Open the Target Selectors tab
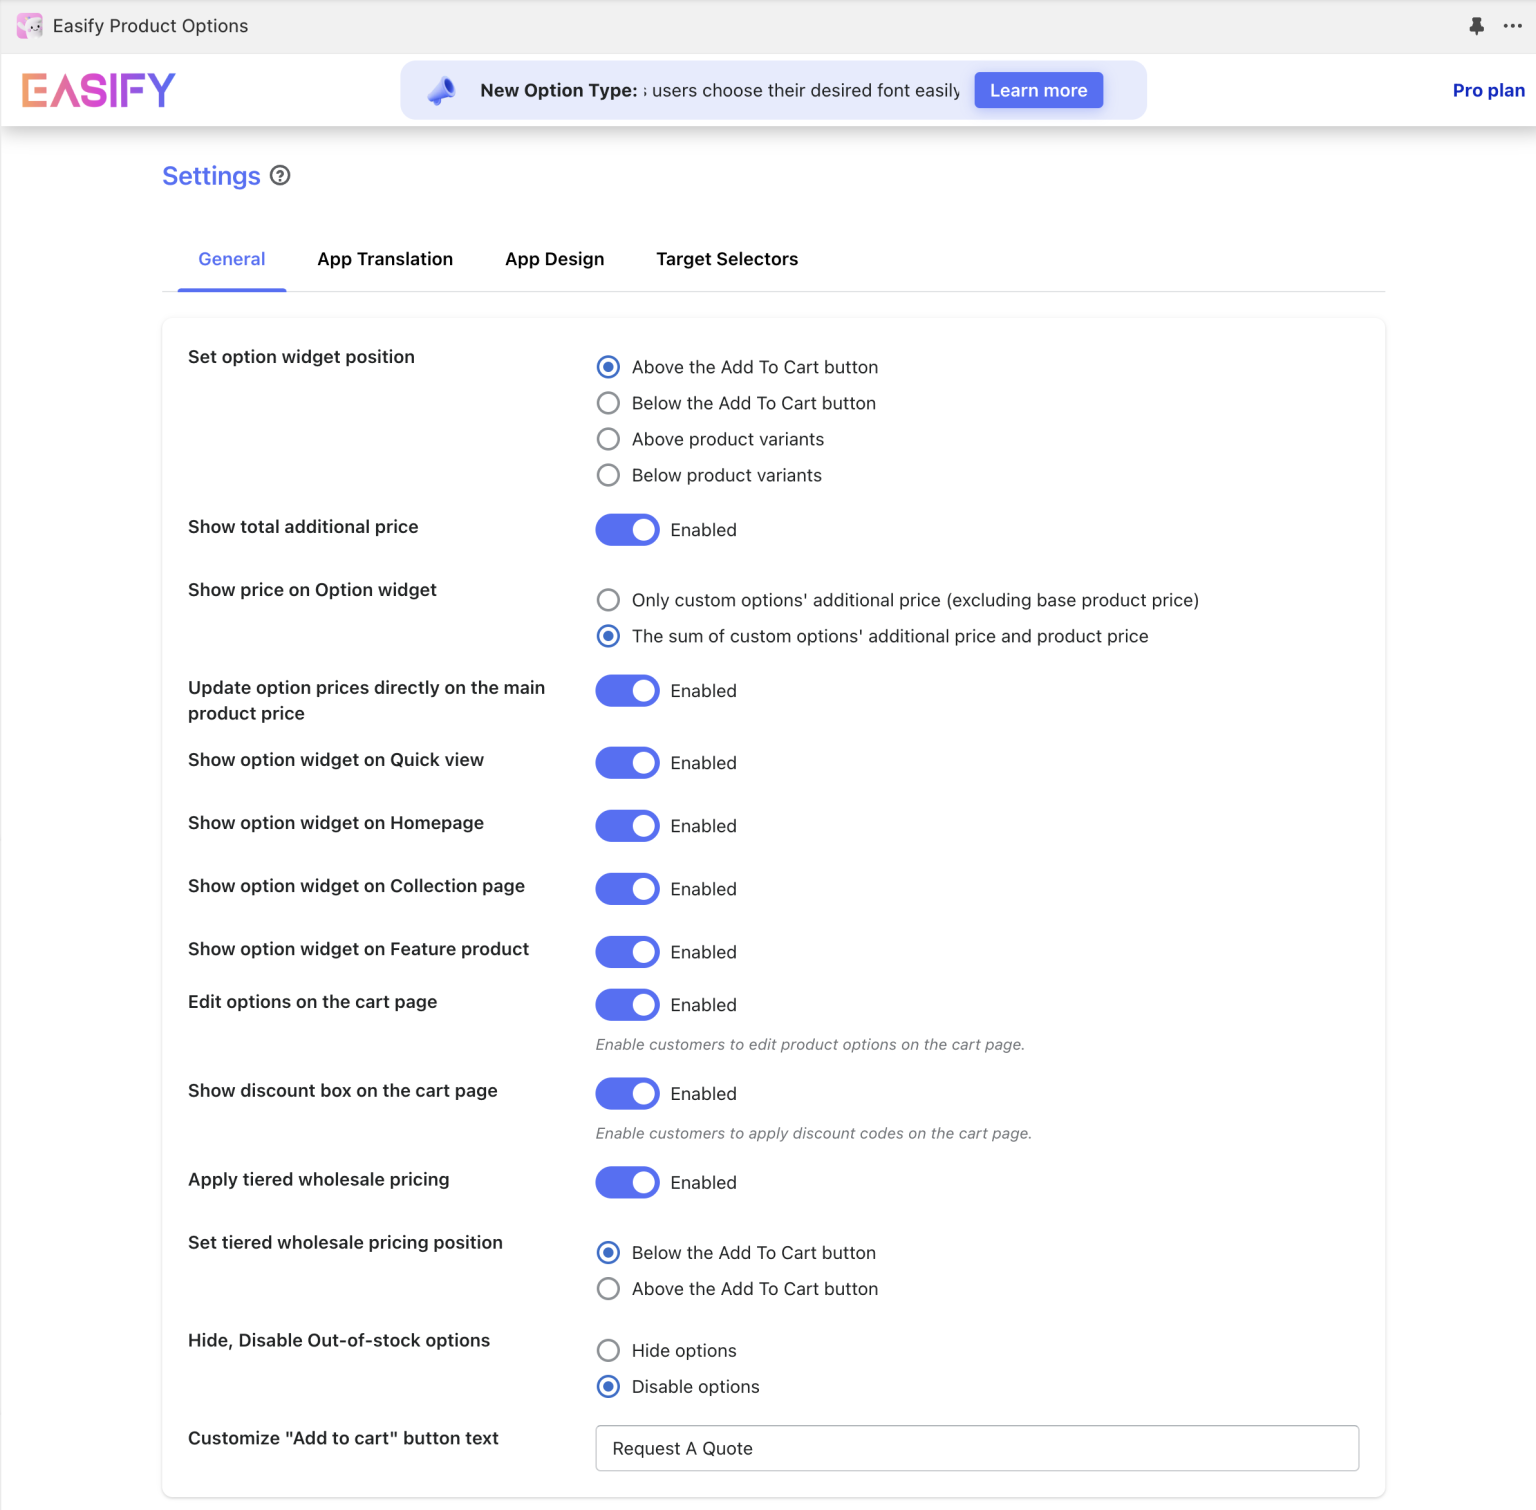 pyautogui.click(x=727, y=258)
